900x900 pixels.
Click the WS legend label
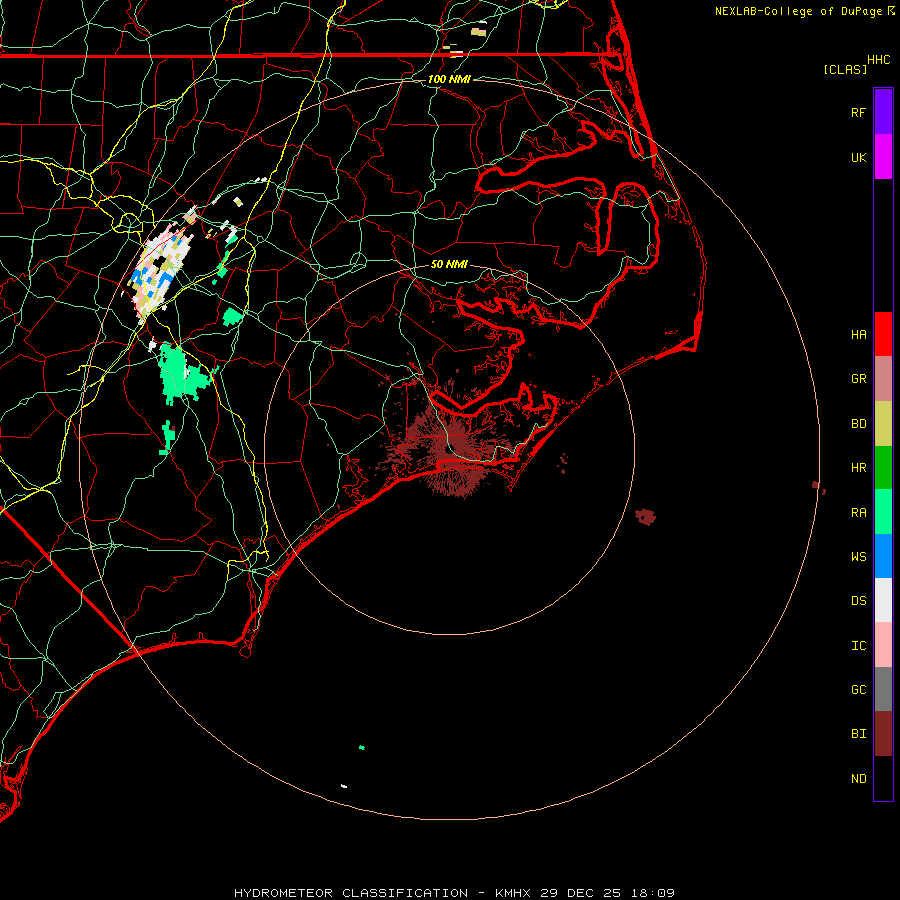[x=858, y=556]
